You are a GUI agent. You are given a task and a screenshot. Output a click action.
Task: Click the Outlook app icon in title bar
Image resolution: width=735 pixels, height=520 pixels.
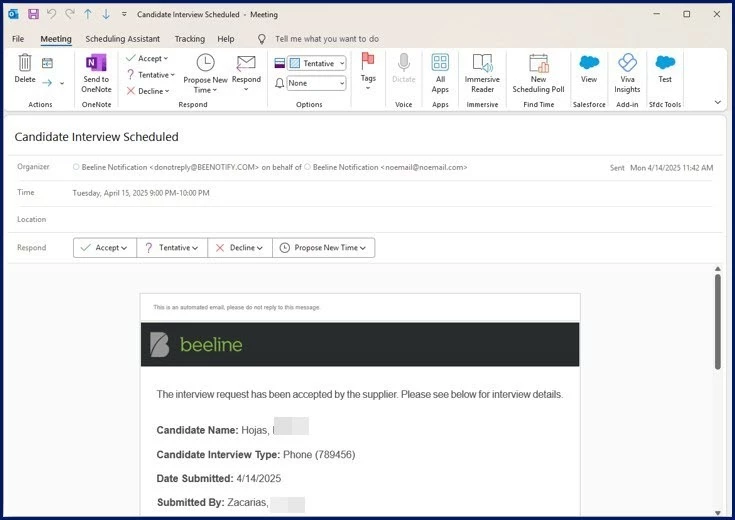[14, 14]
